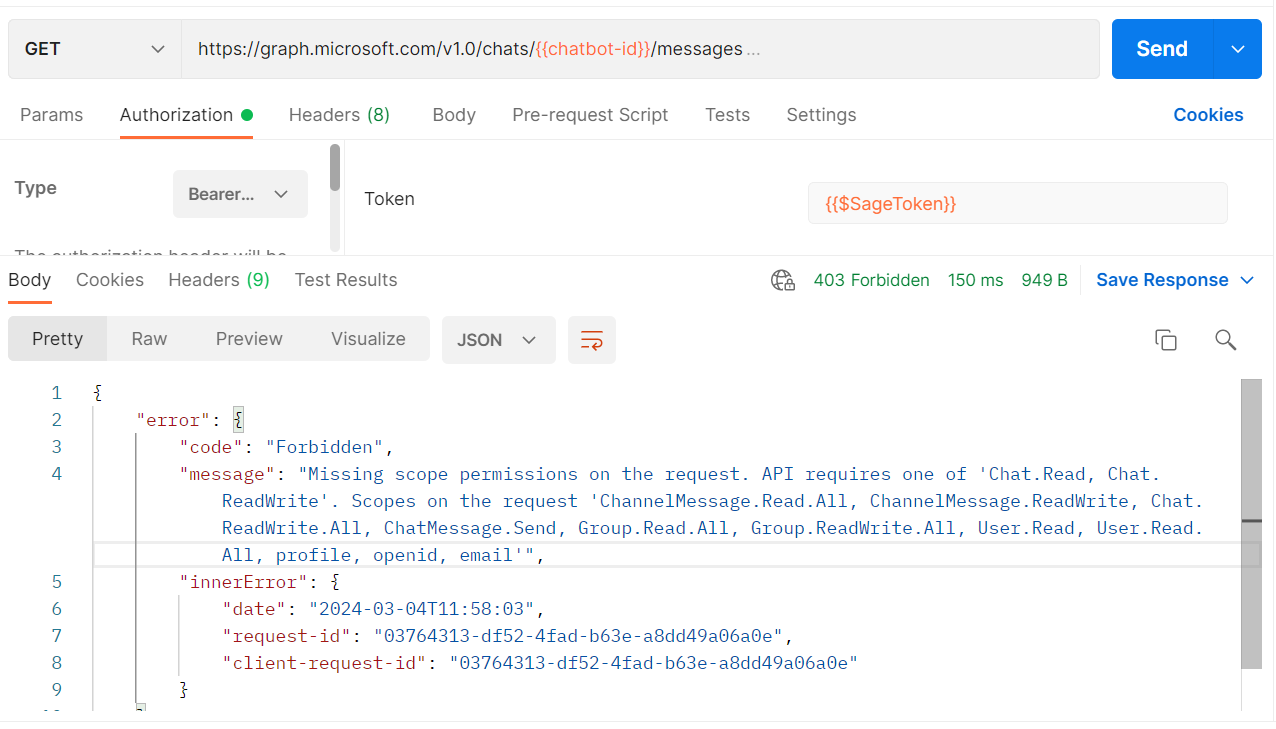
Task: Click the network globe lock icon
Action: (x=783, y=280)
